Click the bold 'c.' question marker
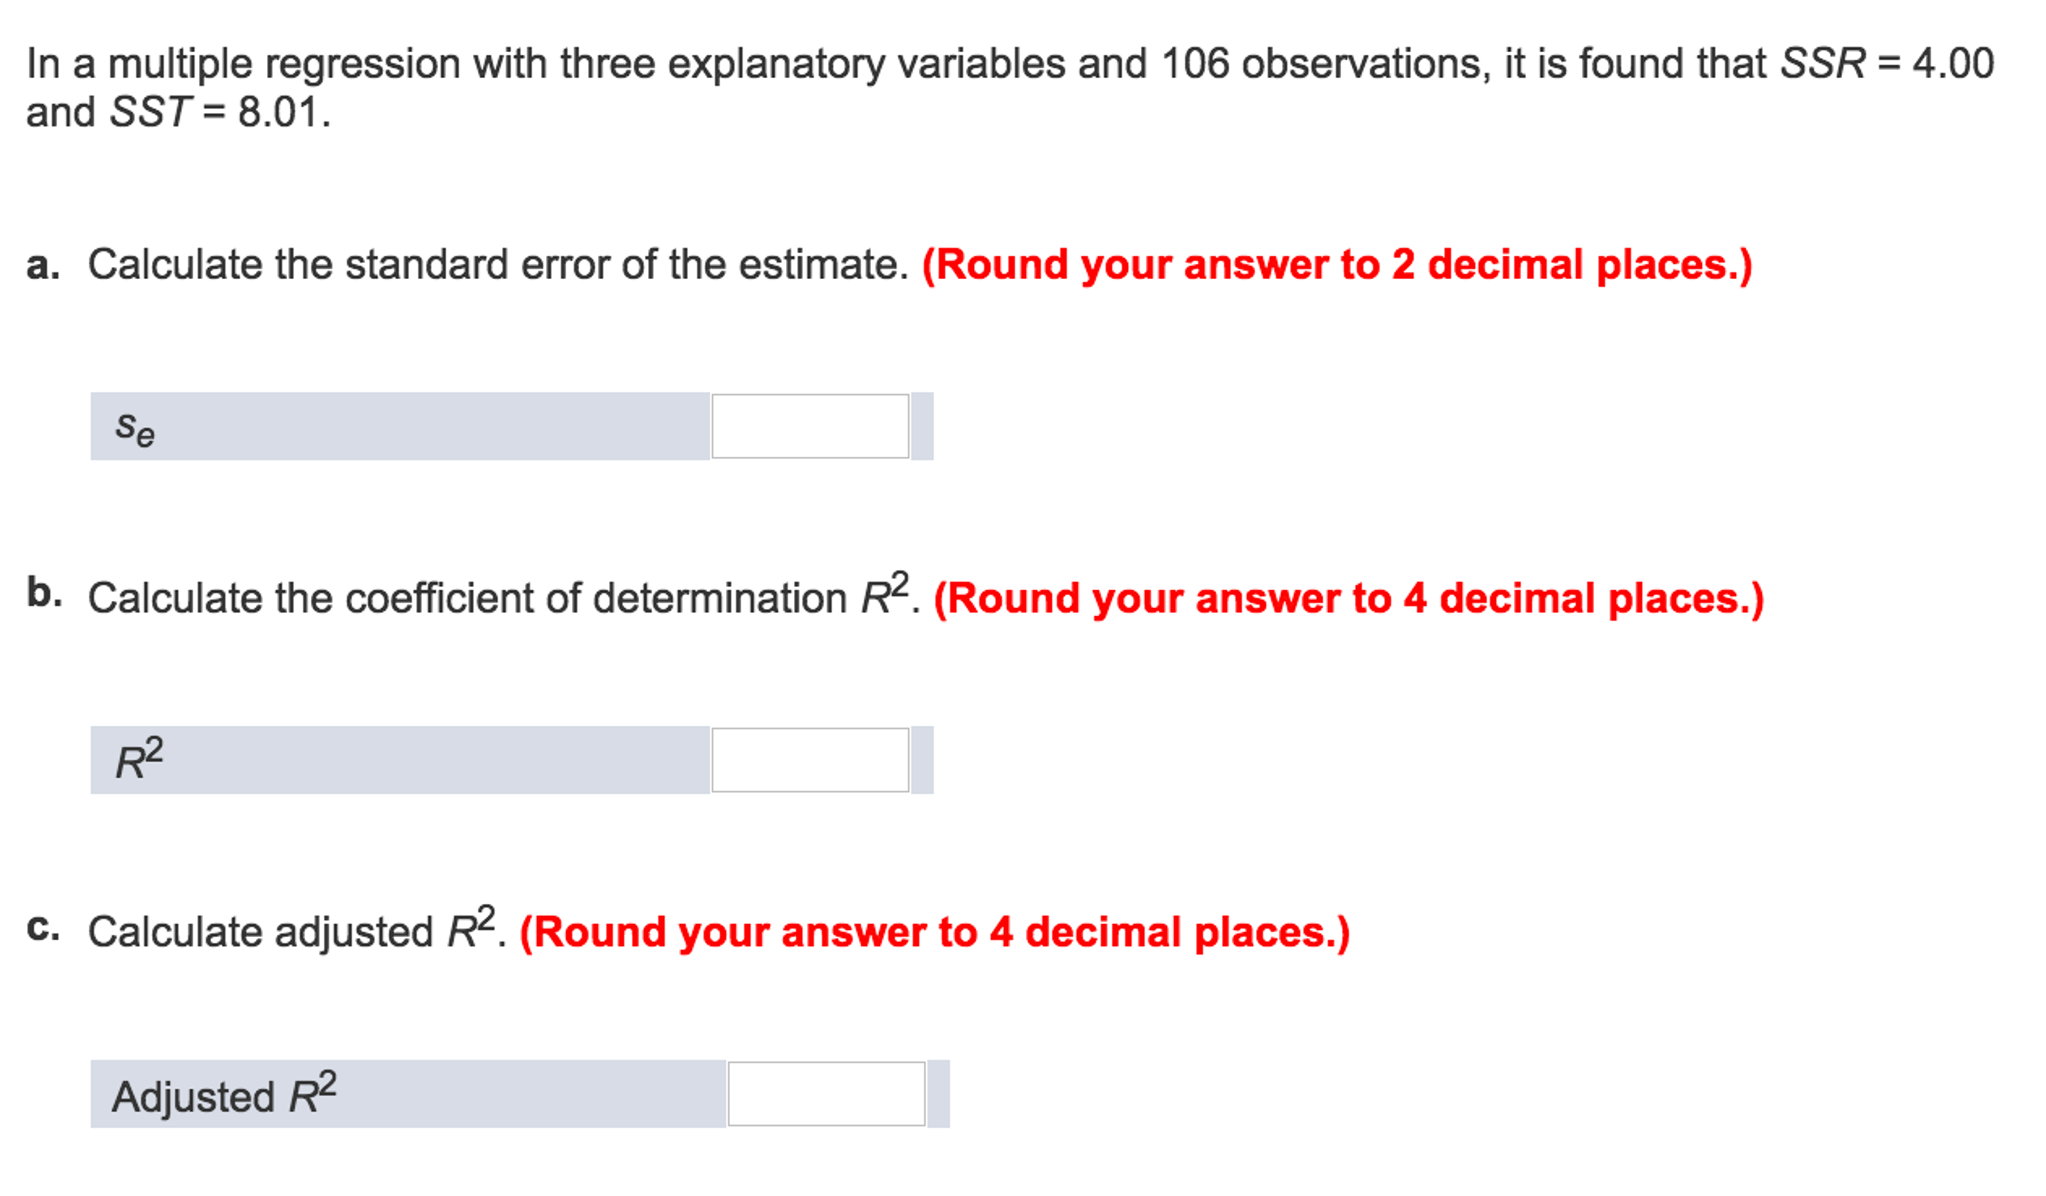The image size is (2046, 1196). tap(43, 929)
